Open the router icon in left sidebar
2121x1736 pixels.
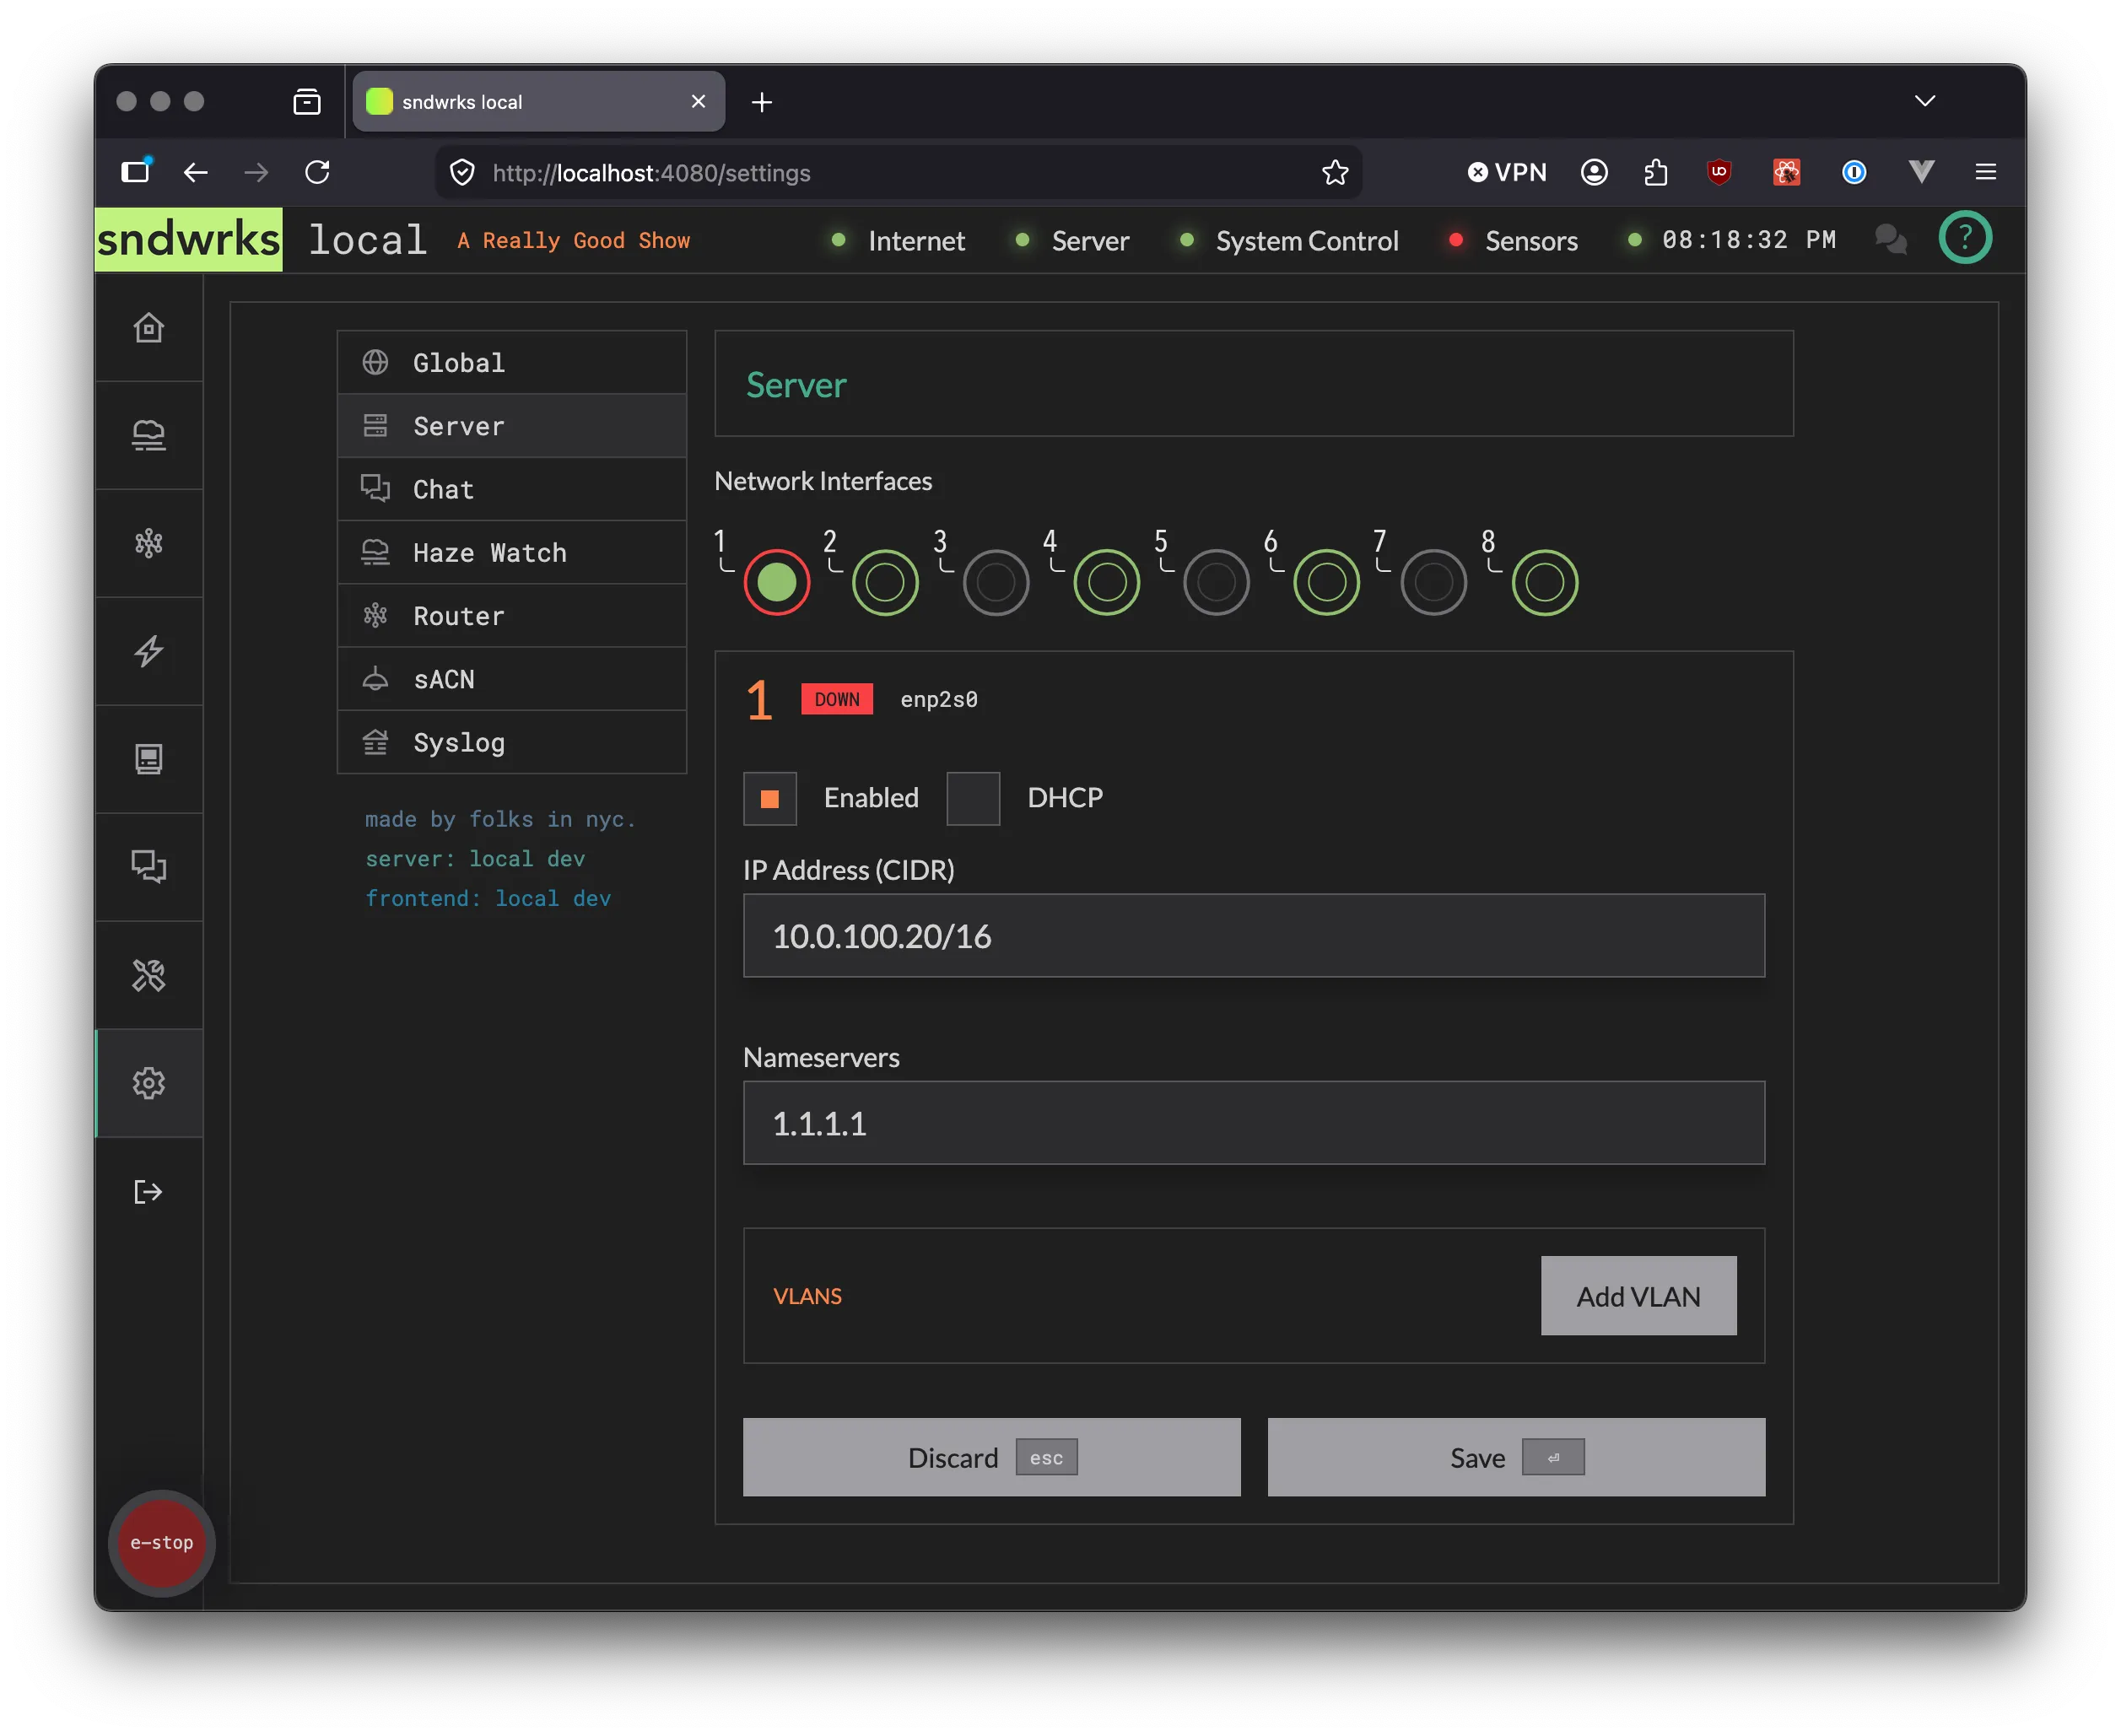[149, 543]
